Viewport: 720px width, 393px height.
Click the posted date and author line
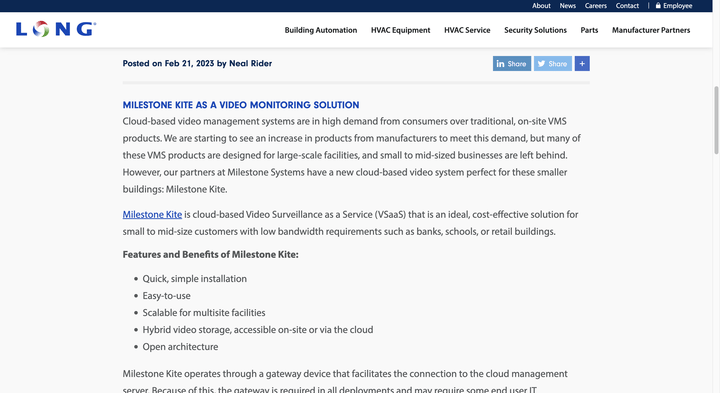coord(197,63)
